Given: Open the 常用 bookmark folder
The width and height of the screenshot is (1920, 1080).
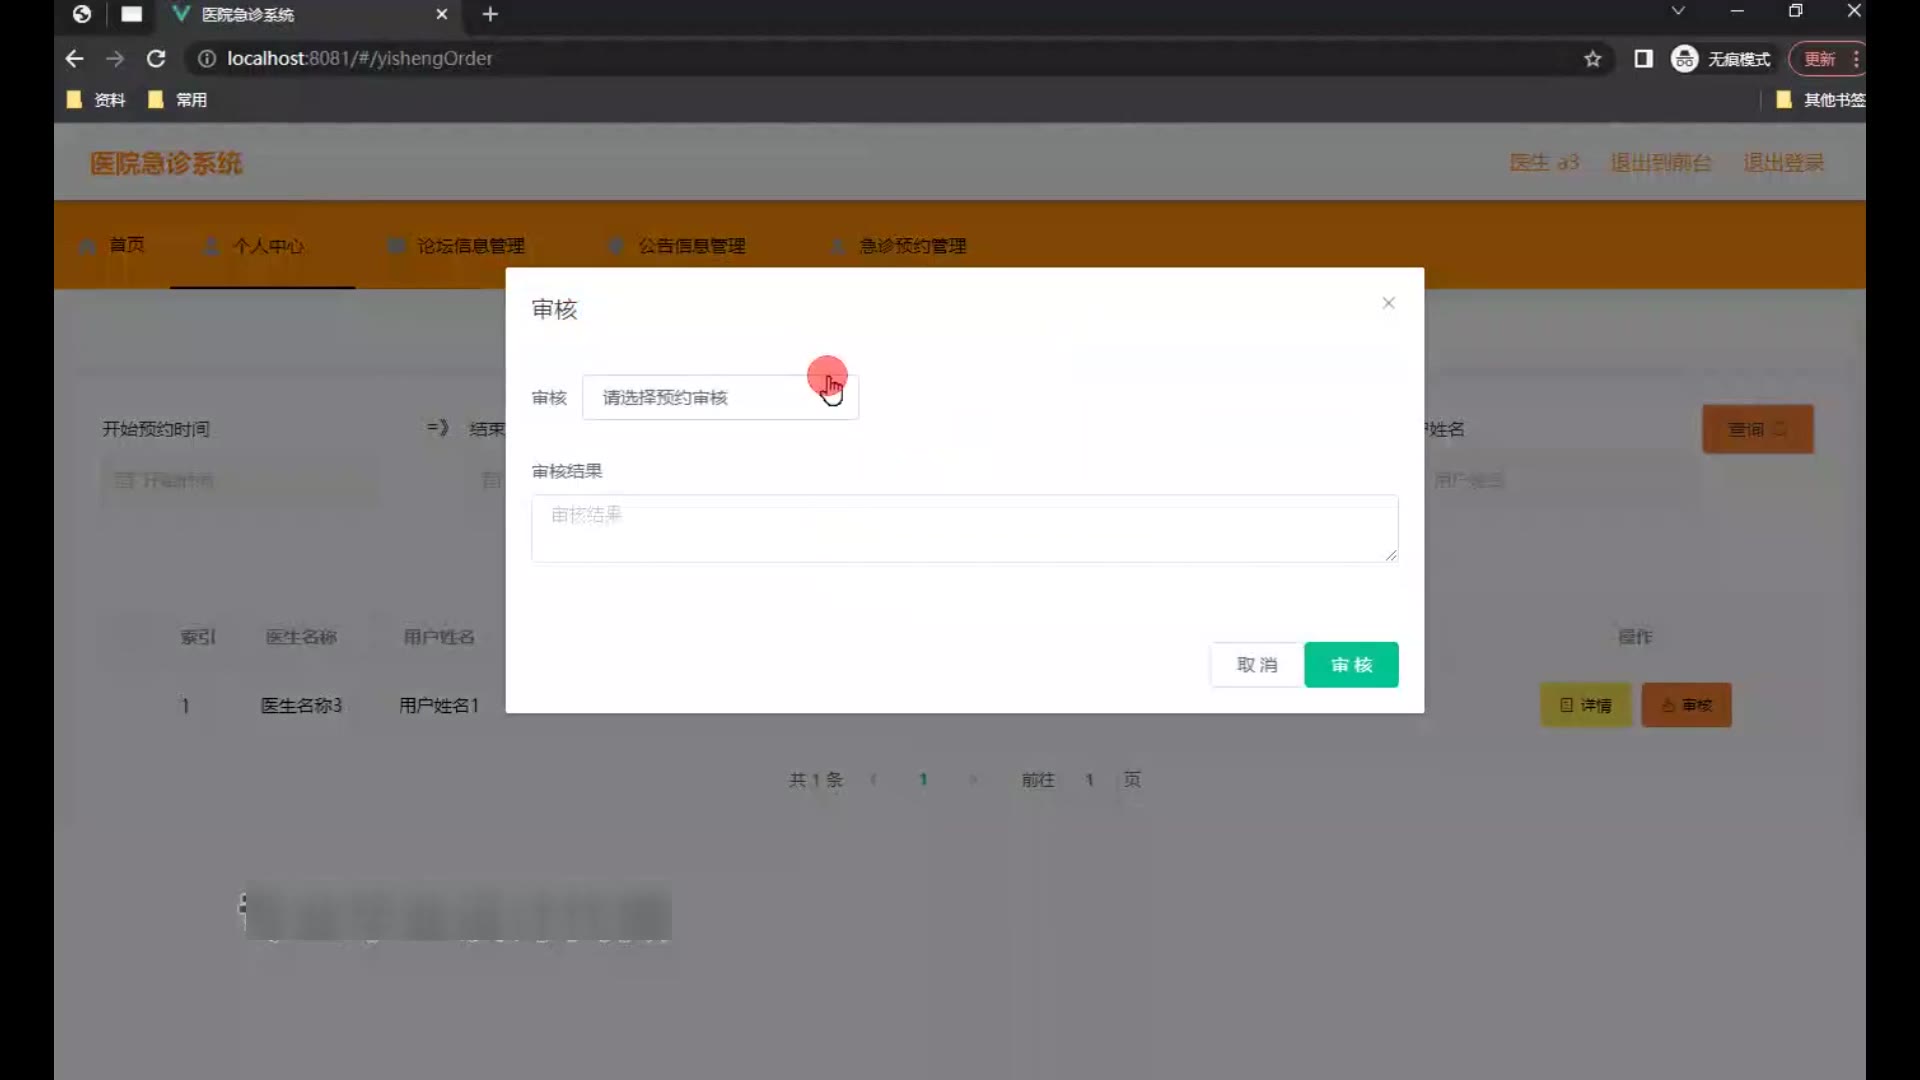Looking at the screenshot, I should (x=179, y=100).
